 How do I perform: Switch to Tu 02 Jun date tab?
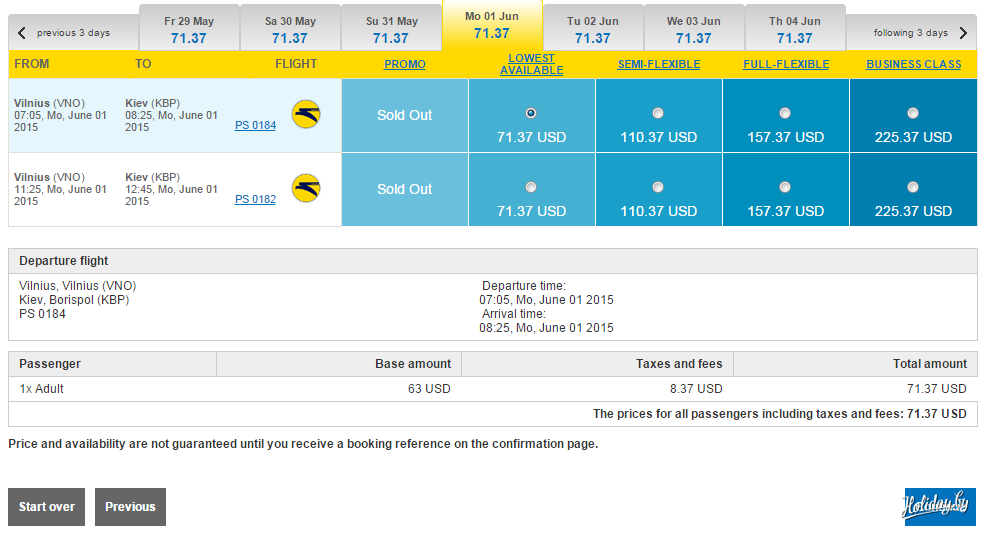[x=593, y=30]
